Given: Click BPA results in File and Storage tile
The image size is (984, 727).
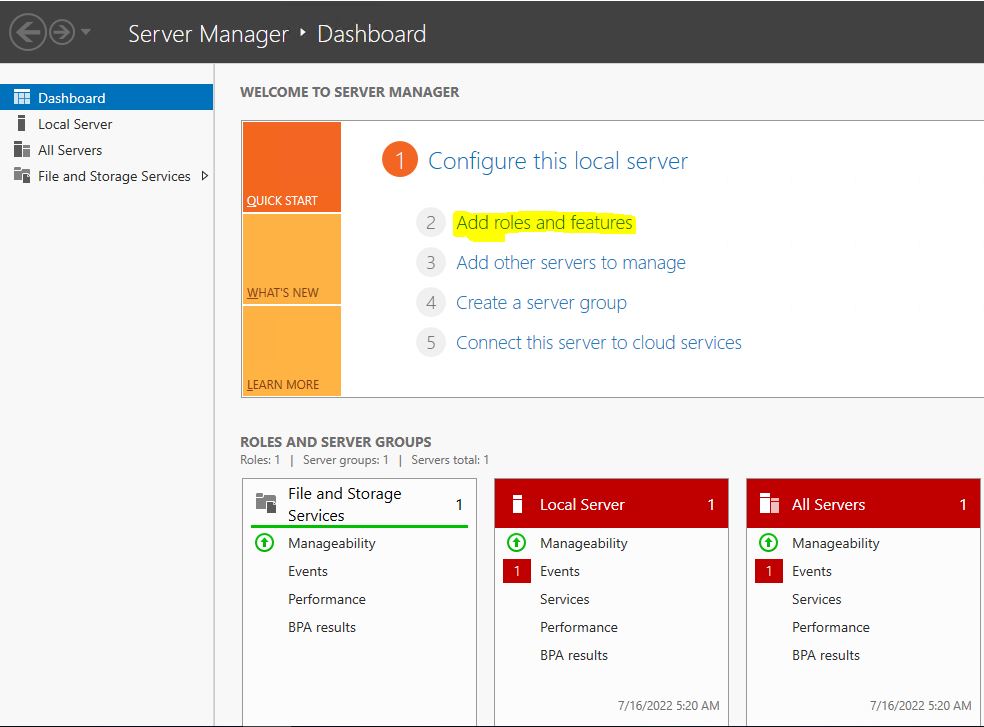Looking at the screenshot, I should [x=322, y=627].
